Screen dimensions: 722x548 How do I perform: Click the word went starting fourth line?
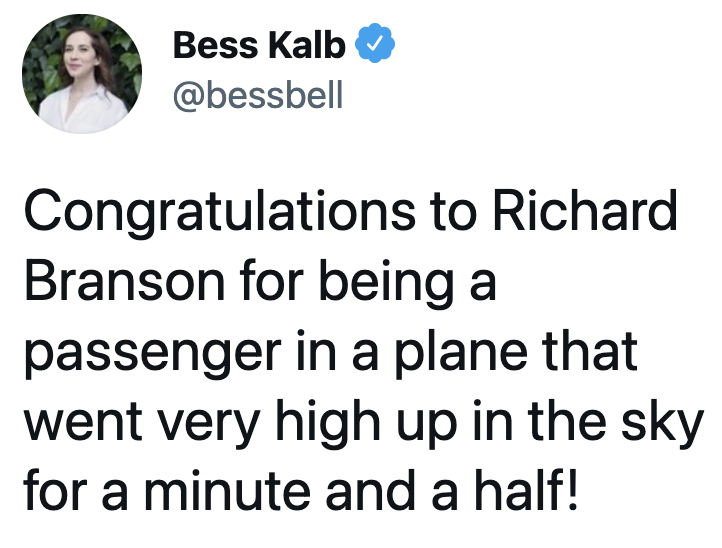click(x=83, y=422)
